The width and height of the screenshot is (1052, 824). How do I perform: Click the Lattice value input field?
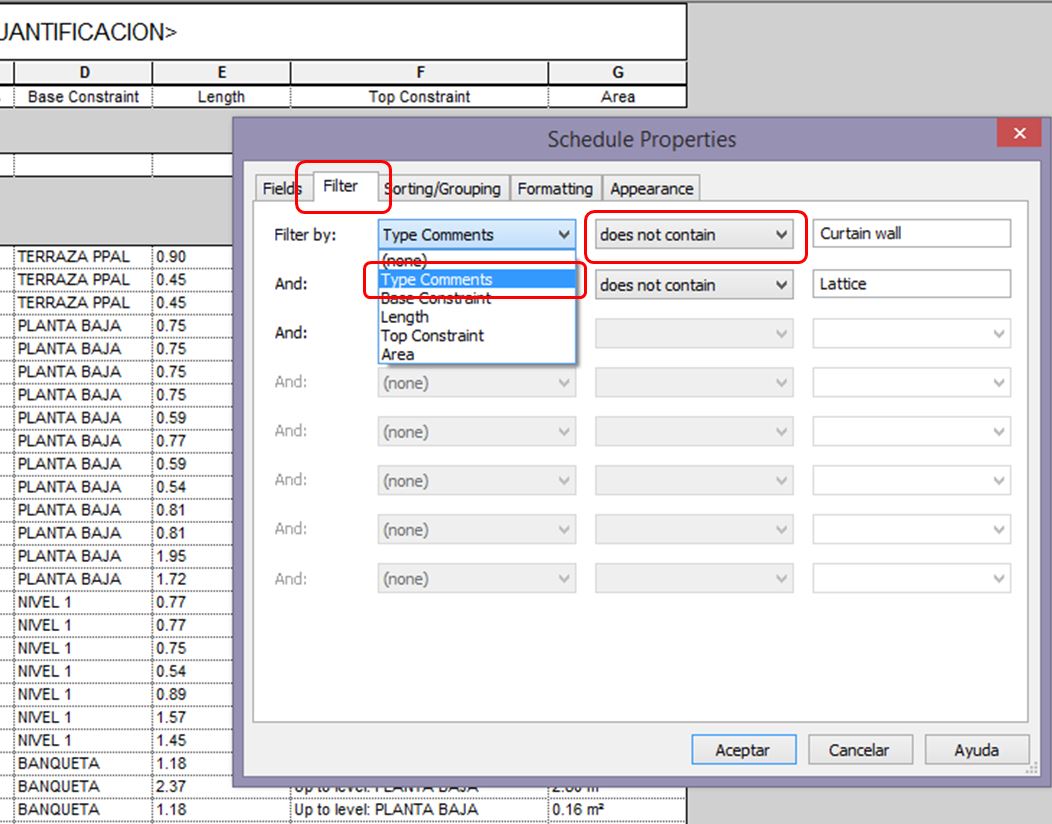pyautogui.click(x=911, y=284)
